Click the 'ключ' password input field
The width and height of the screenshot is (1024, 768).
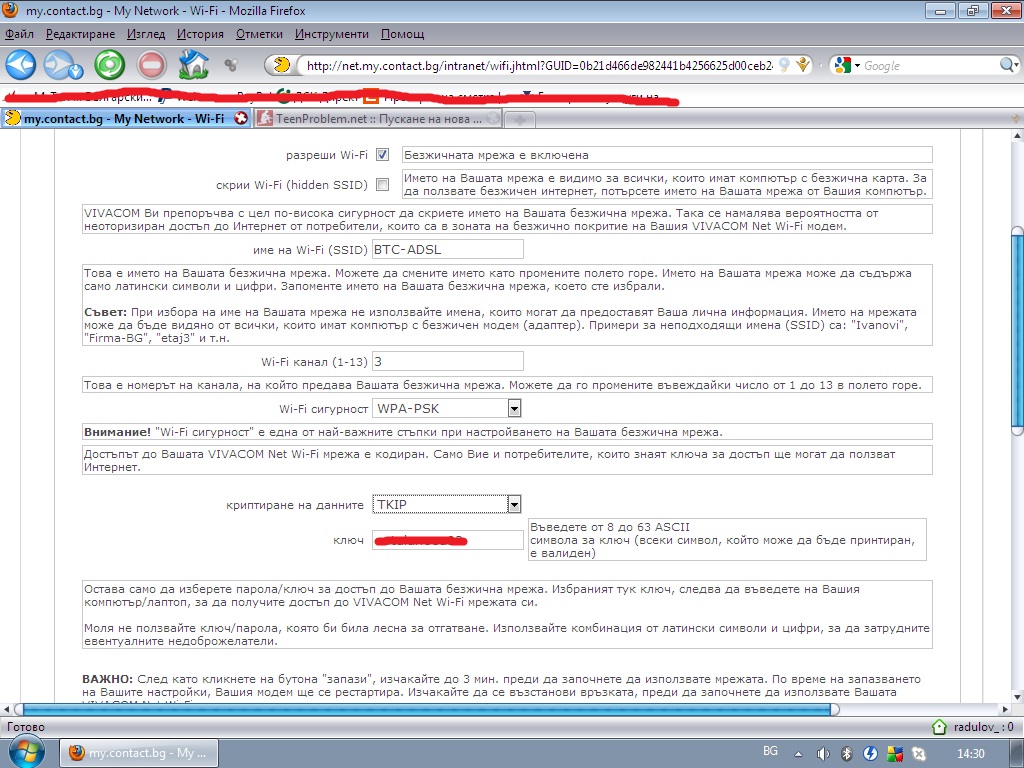pos(447,540)
